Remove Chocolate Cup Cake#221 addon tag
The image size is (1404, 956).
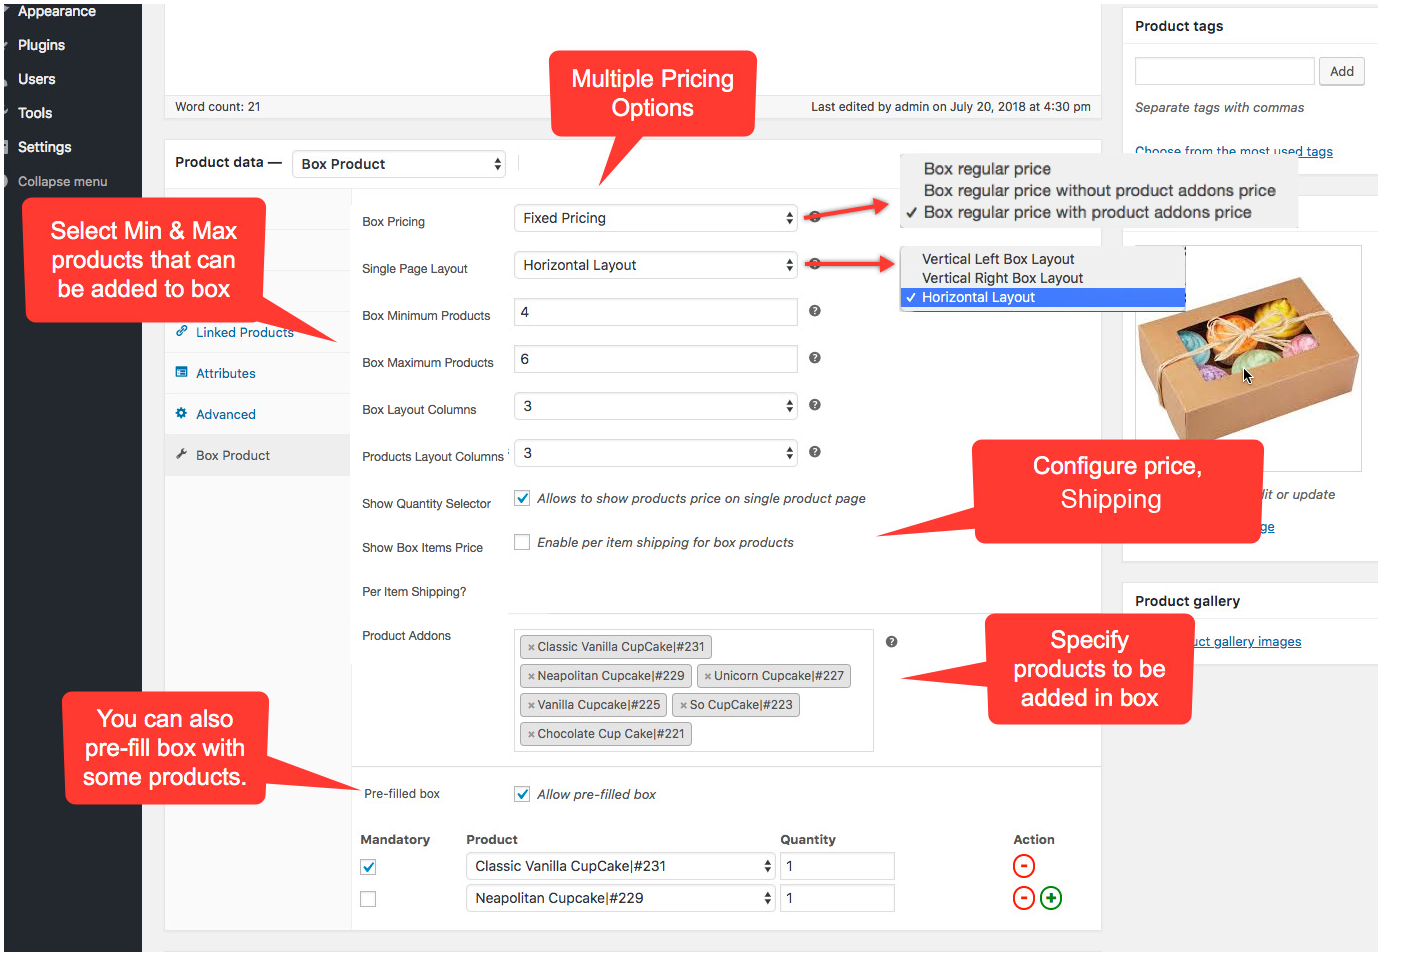531,735
